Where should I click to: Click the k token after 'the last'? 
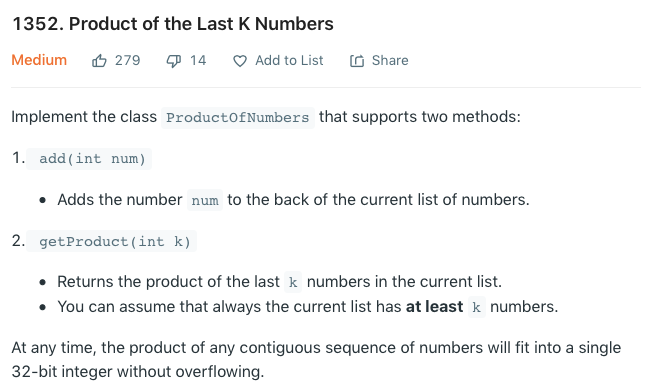[293, 282]
